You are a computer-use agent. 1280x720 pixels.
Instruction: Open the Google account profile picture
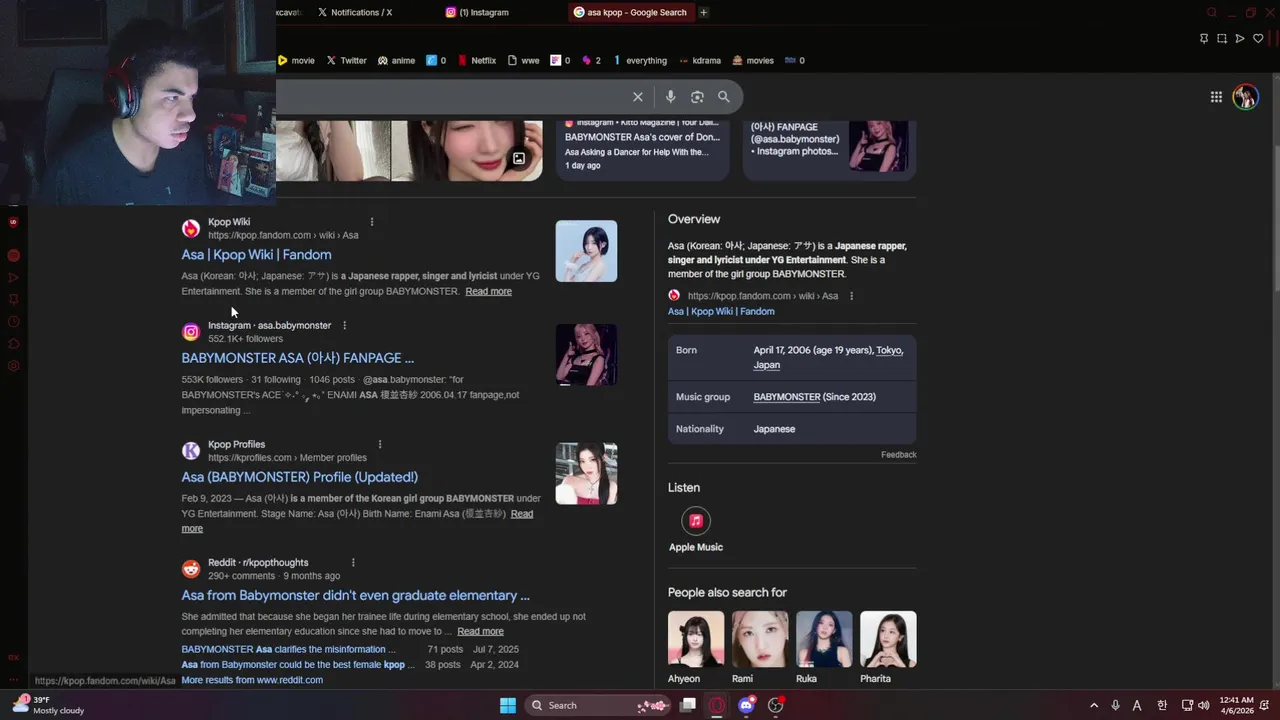point(1245,97)
